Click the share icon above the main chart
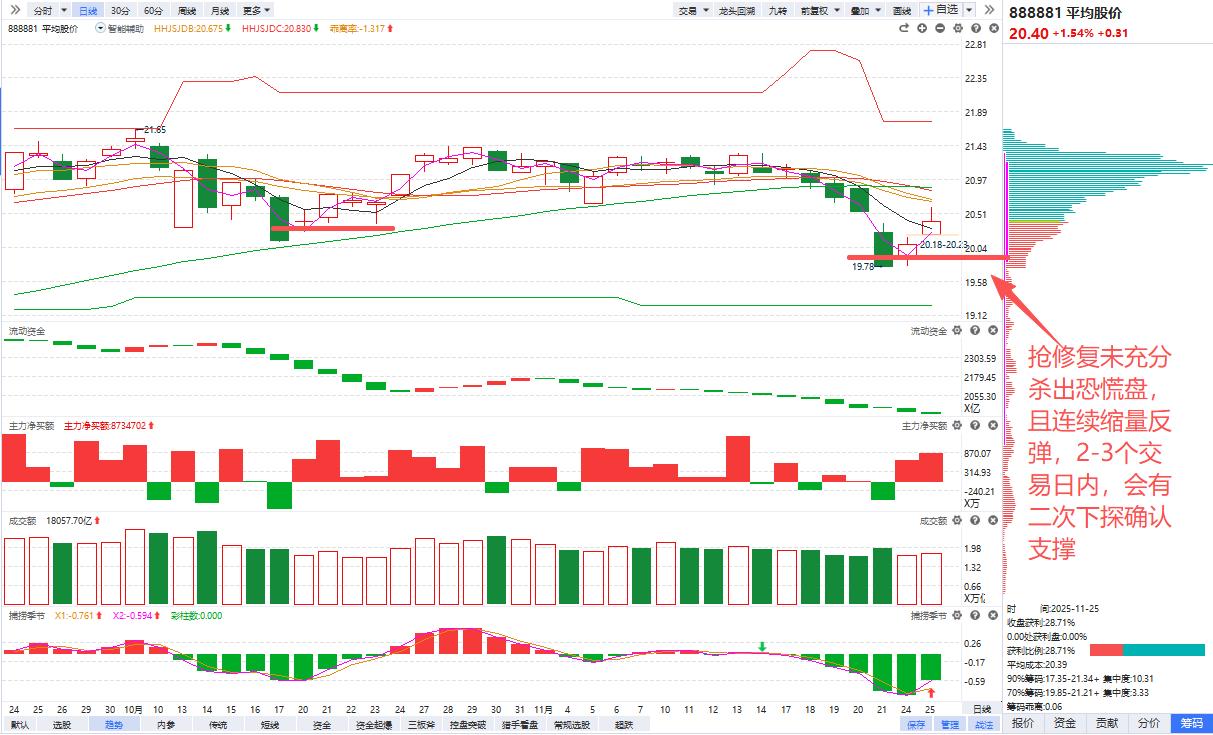This screenshot has height=735, width=1213. pos(904,28)
